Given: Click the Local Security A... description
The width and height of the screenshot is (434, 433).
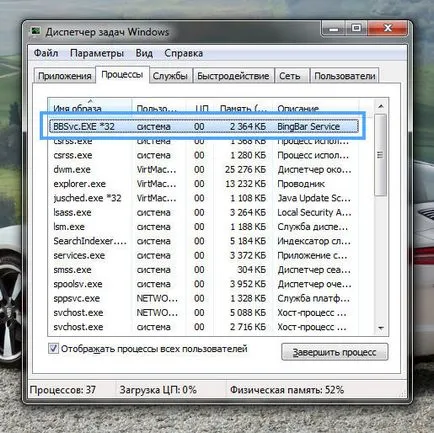Looking at the screenshot, I should click(314, 212).
